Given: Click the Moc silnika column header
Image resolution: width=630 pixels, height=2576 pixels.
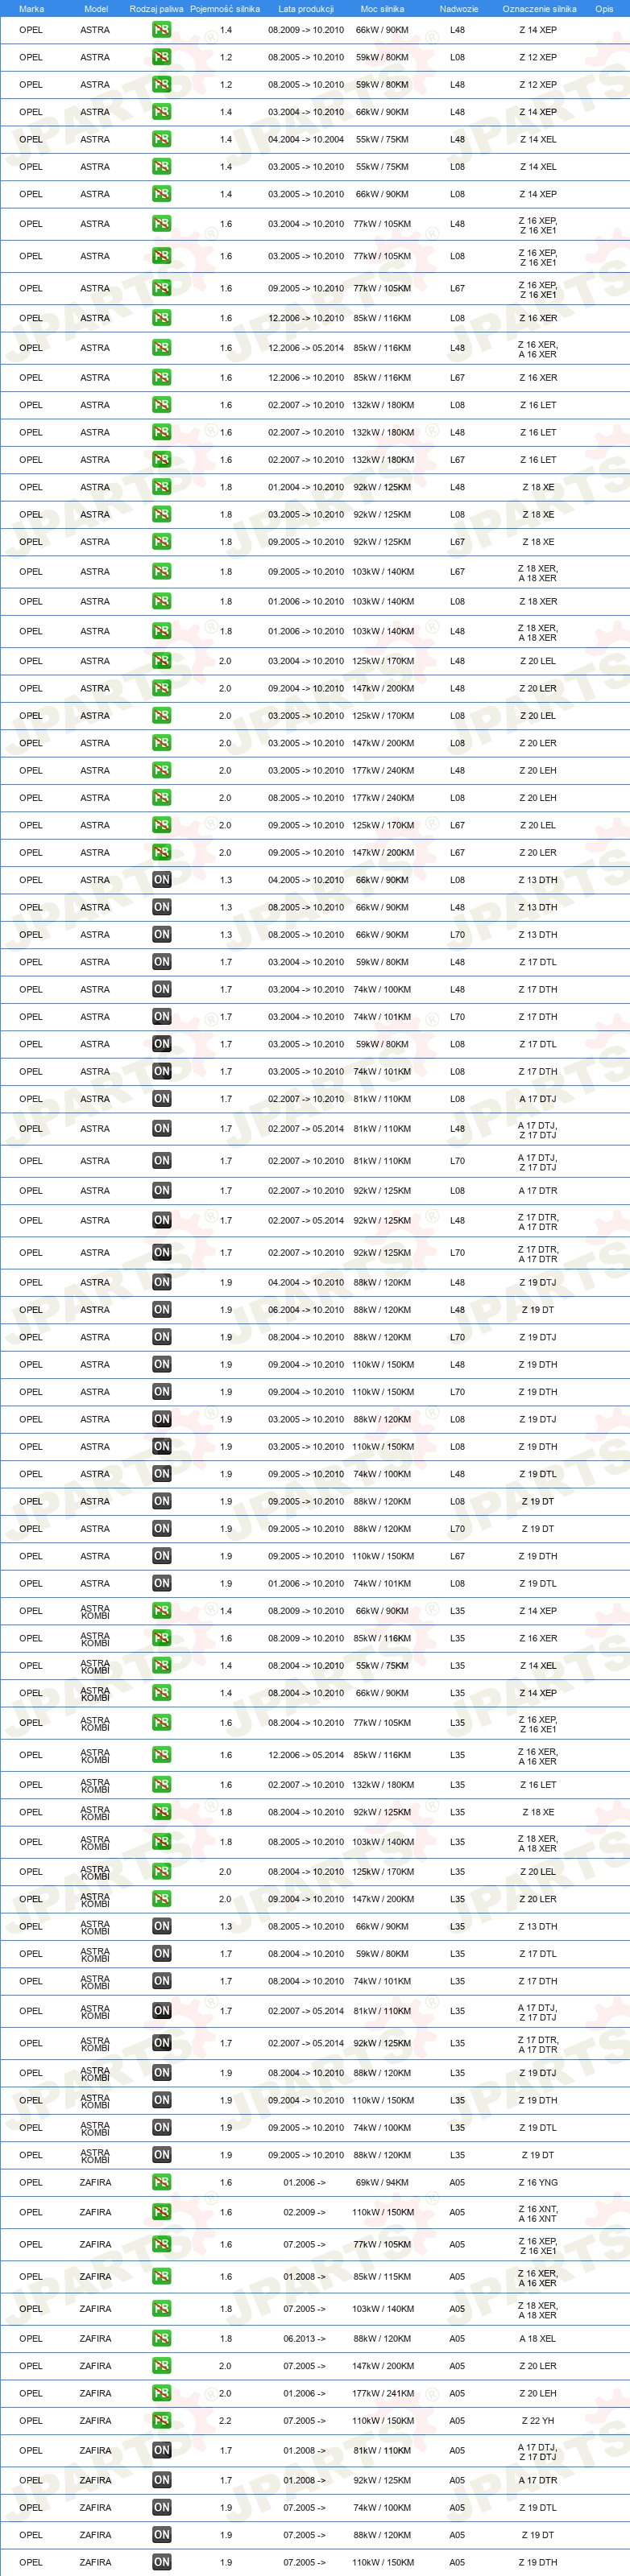Looking at the screenshot, I should coord(382,9).
